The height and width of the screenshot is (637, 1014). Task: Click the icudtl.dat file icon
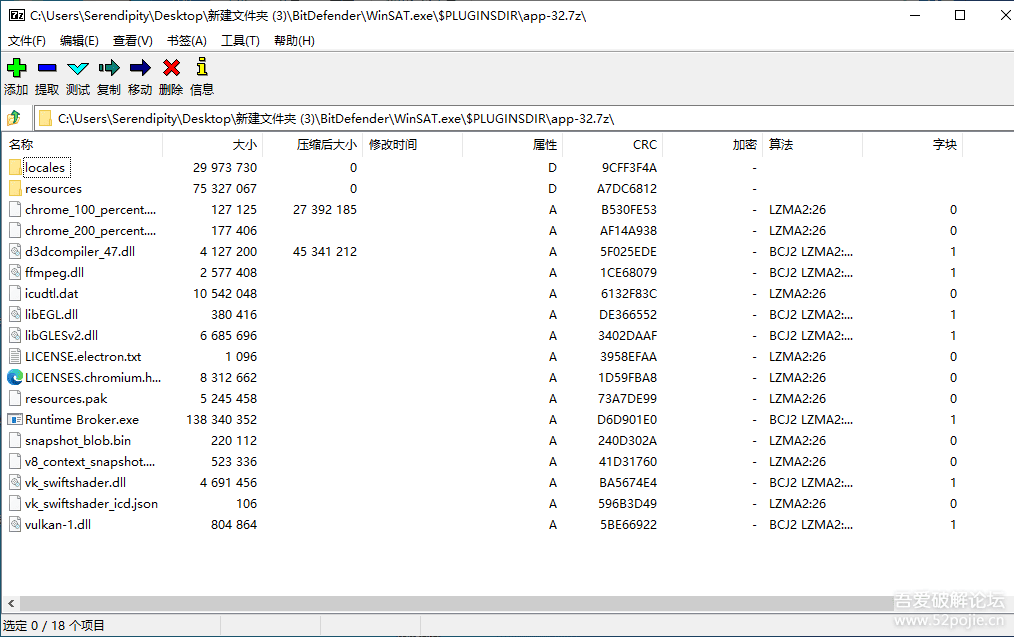pos(16,294)
